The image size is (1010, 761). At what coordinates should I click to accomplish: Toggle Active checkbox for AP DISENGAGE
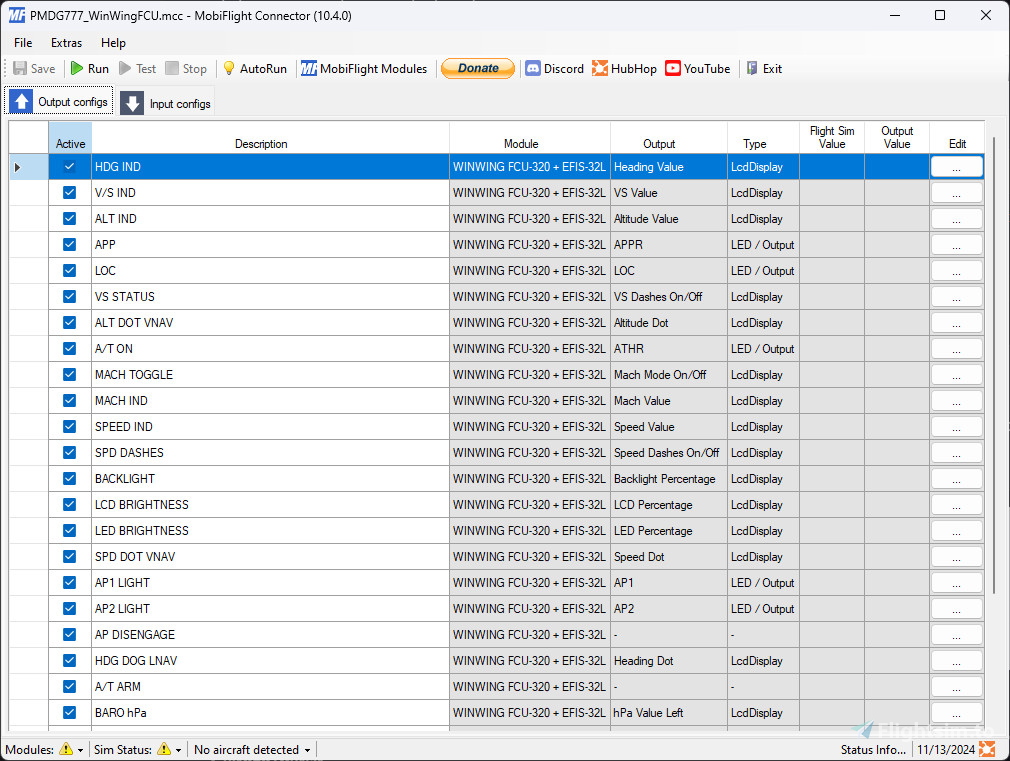(x=70, y=635)
